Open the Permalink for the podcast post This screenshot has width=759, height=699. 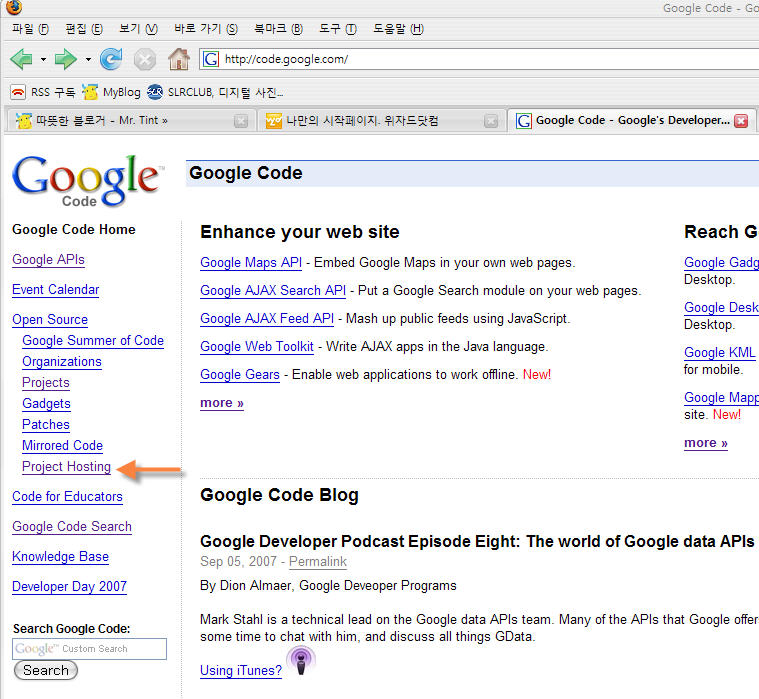point(318,562)
